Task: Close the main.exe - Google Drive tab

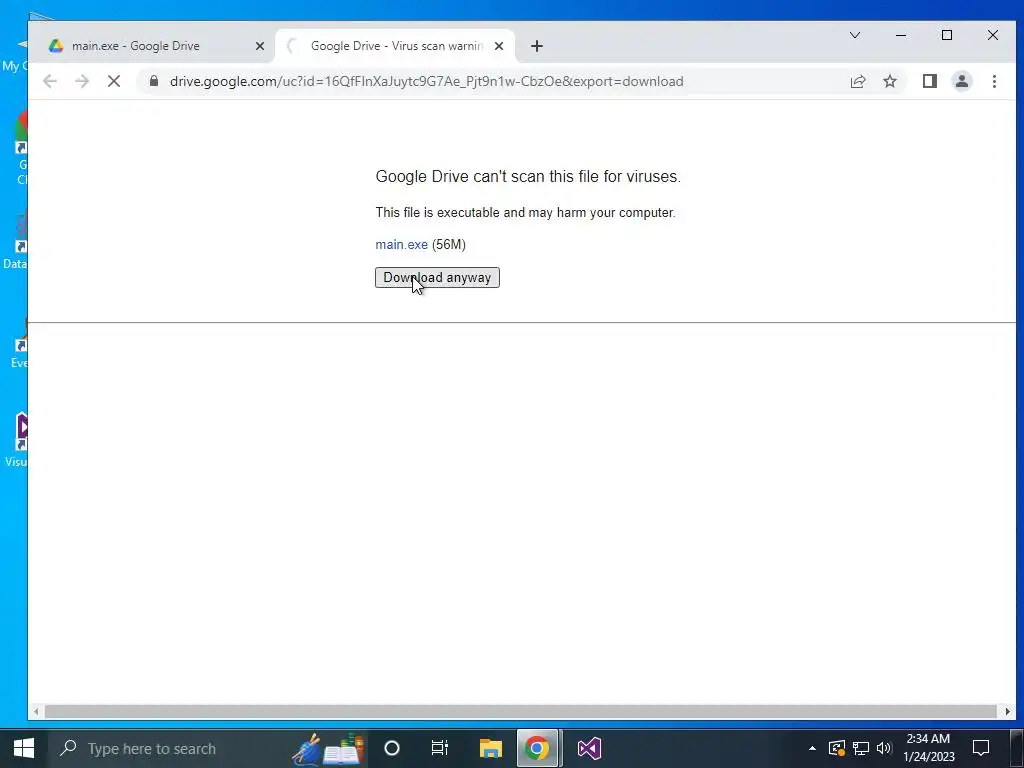Action: 259,46
